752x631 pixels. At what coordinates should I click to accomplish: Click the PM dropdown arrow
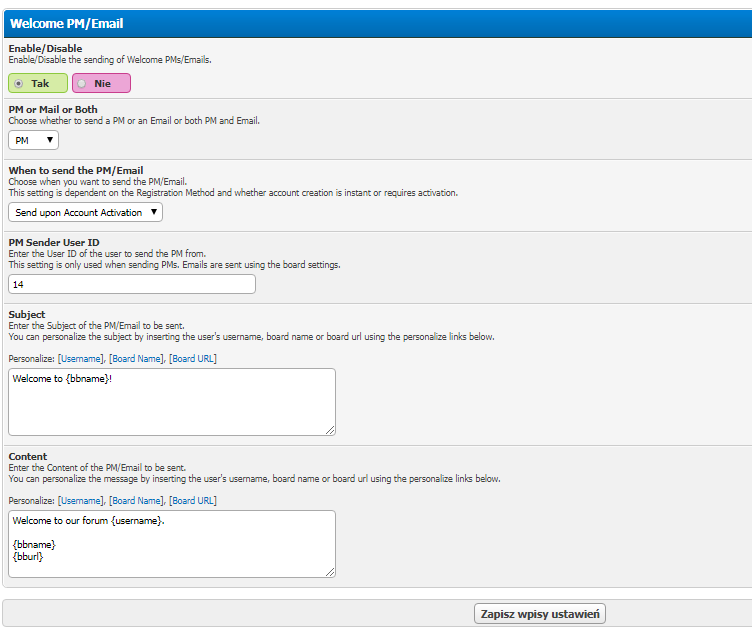point(49,140)
